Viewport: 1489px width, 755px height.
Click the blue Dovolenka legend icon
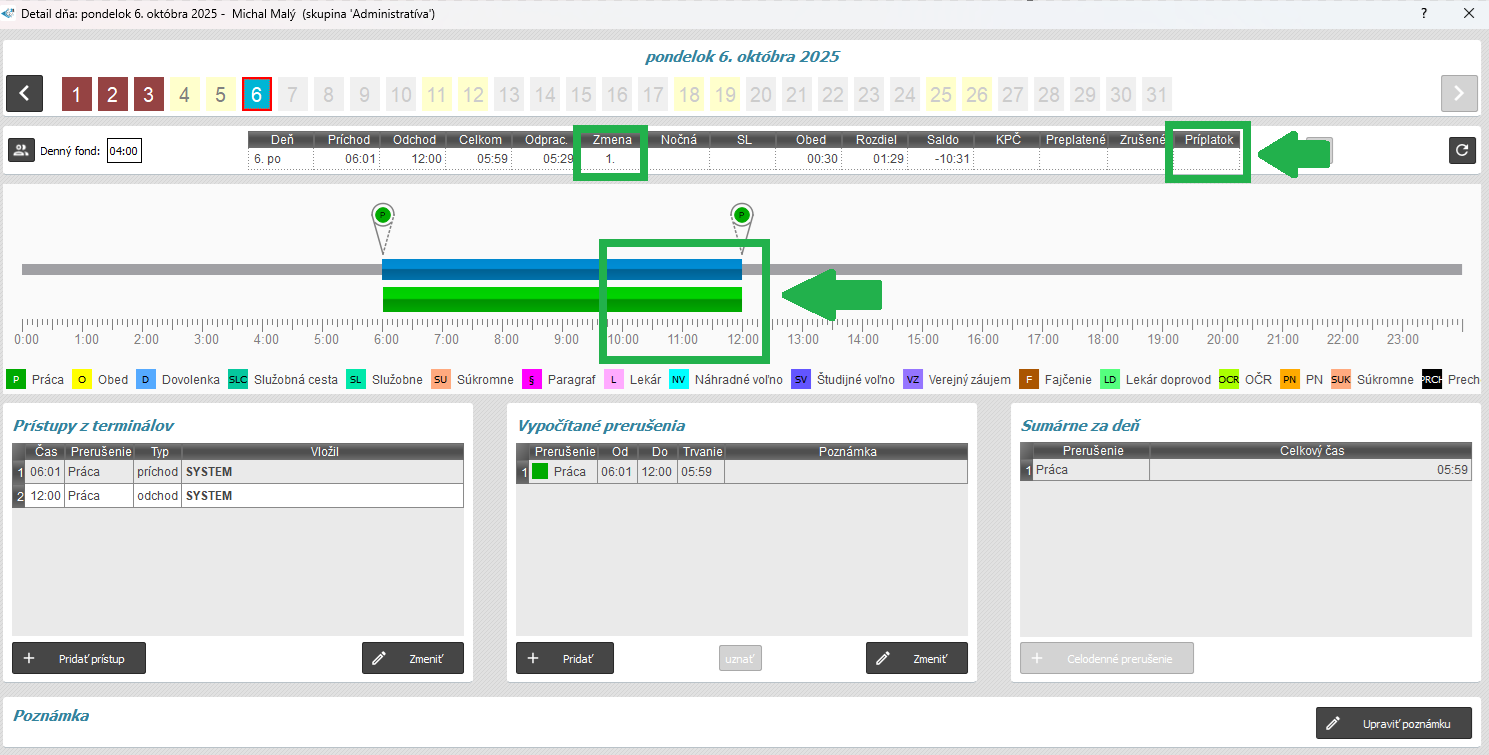(146, 379)
